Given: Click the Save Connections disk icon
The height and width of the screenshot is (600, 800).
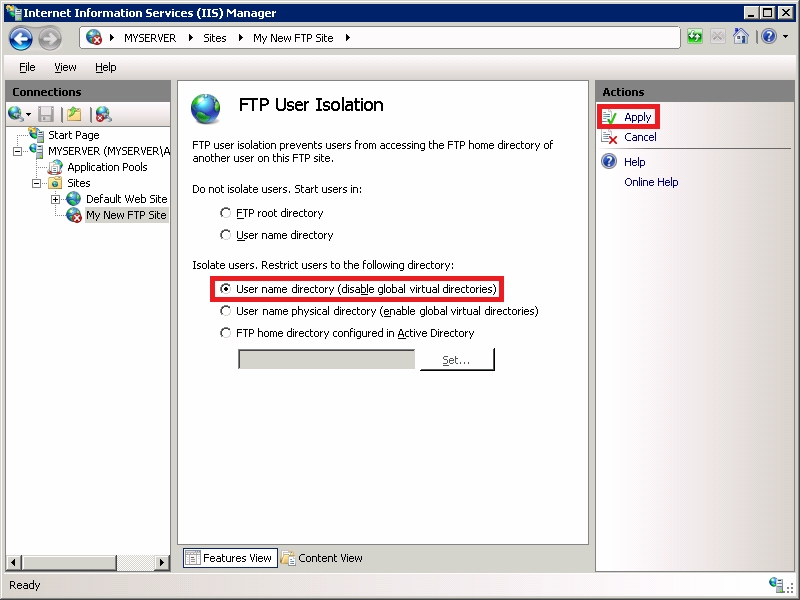Looking at the screenshot, I should coord(46,114).
